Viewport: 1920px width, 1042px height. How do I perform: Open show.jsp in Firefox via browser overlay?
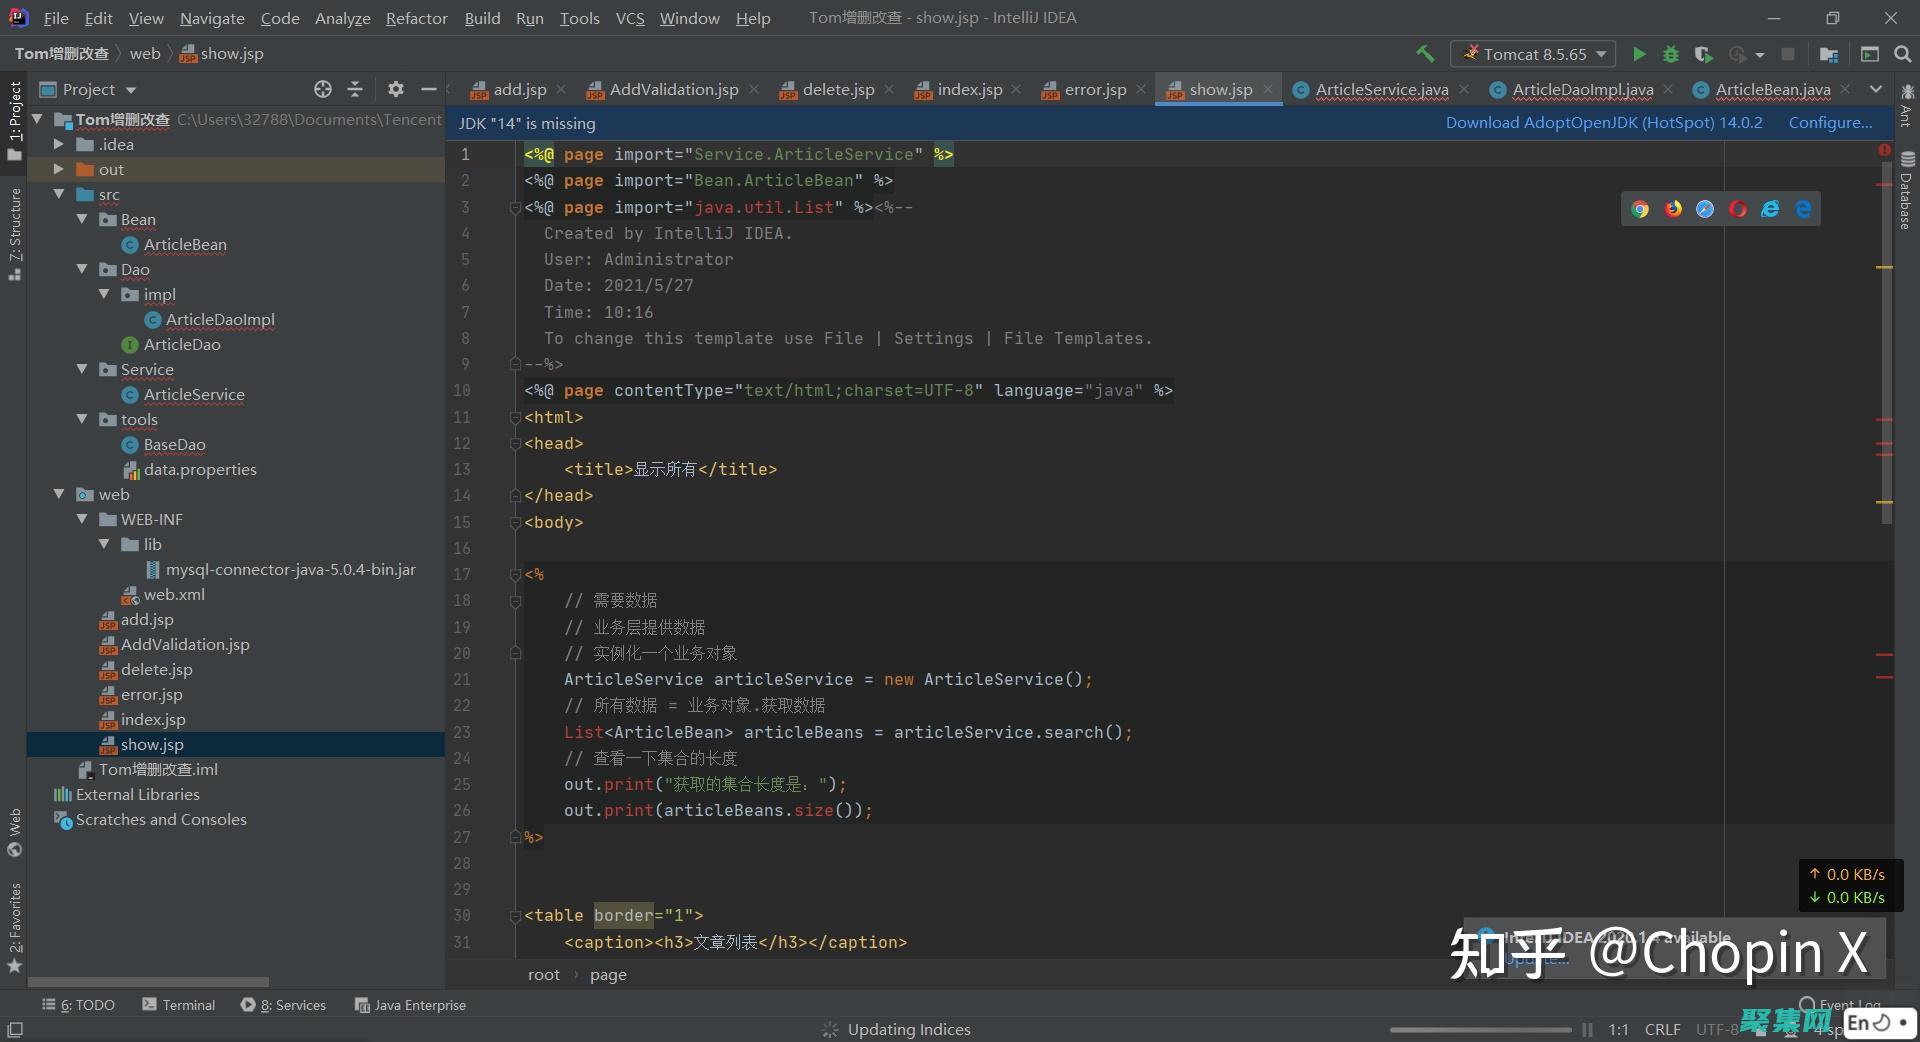click(1673, 209)
